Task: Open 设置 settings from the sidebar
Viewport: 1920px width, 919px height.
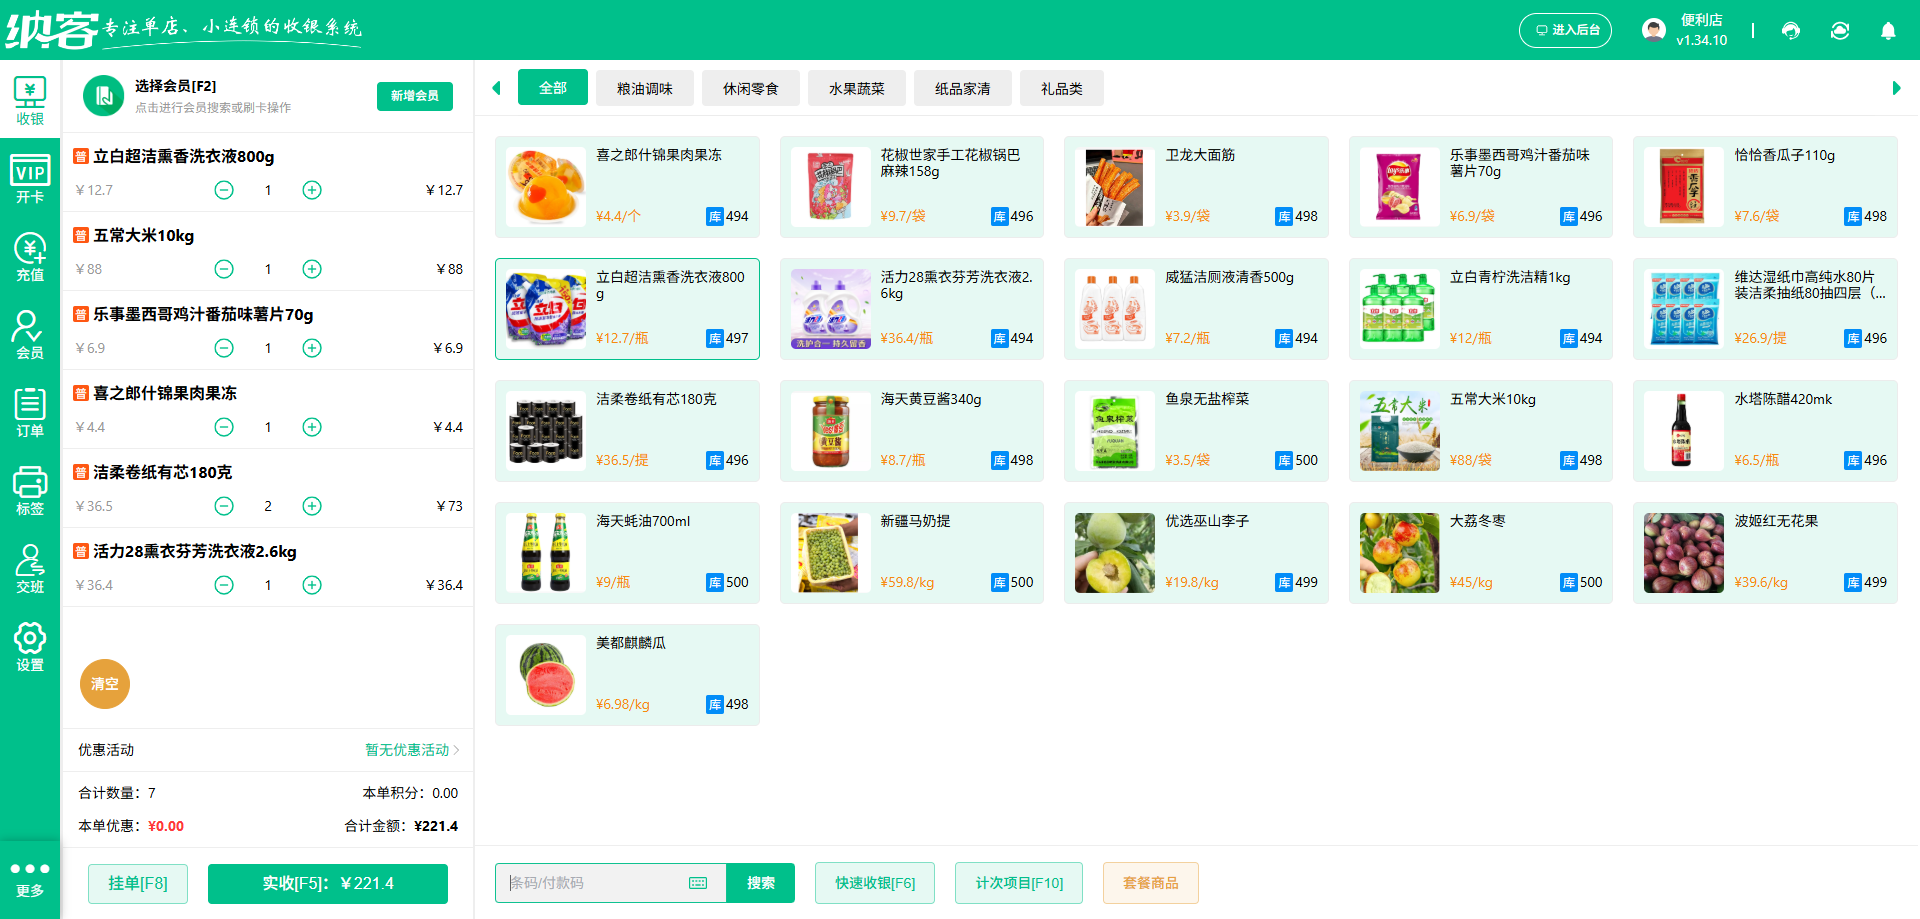Action: pos(30,645)
